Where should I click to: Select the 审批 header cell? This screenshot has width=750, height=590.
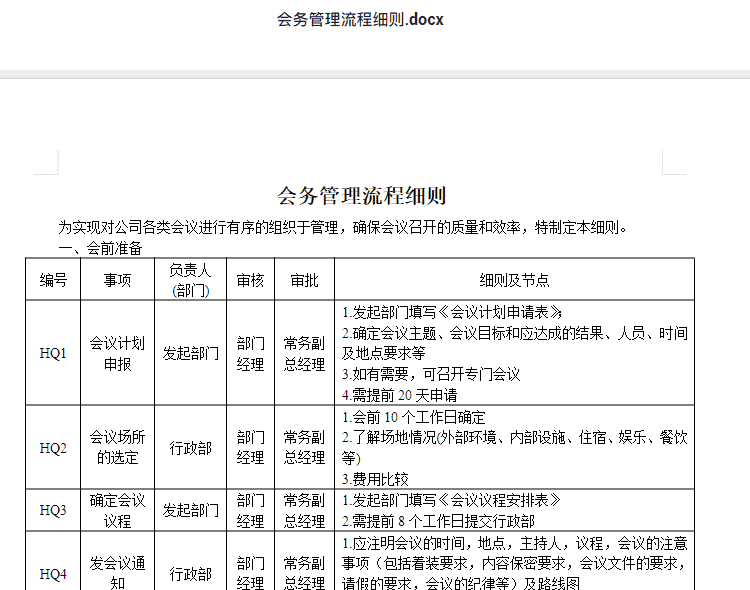tap(304, 279)
